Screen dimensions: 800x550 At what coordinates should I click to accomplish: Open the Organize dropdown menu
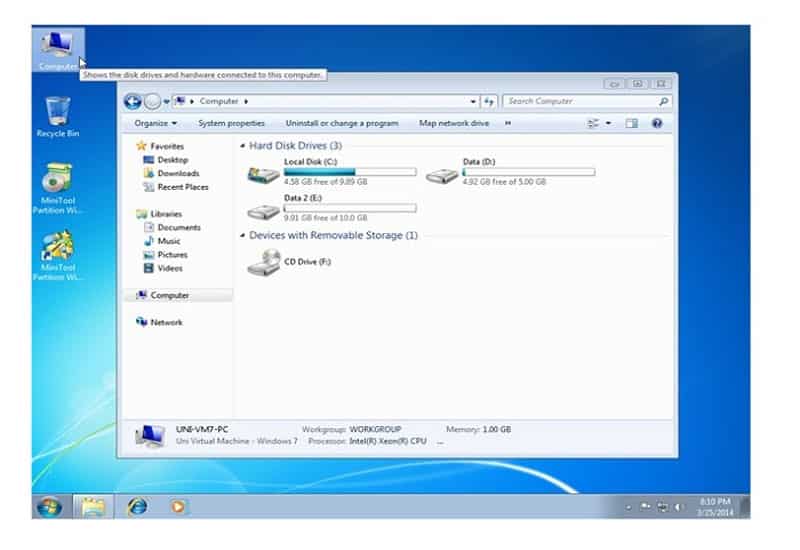point(155,123)
